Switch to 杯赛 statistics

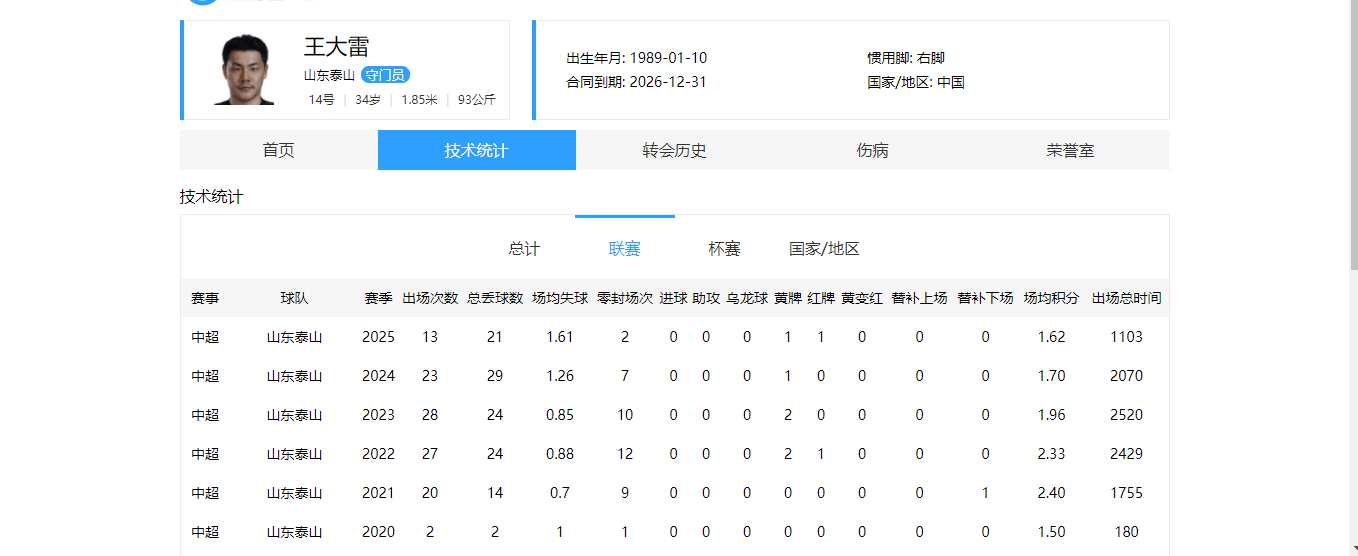[724, 249]
